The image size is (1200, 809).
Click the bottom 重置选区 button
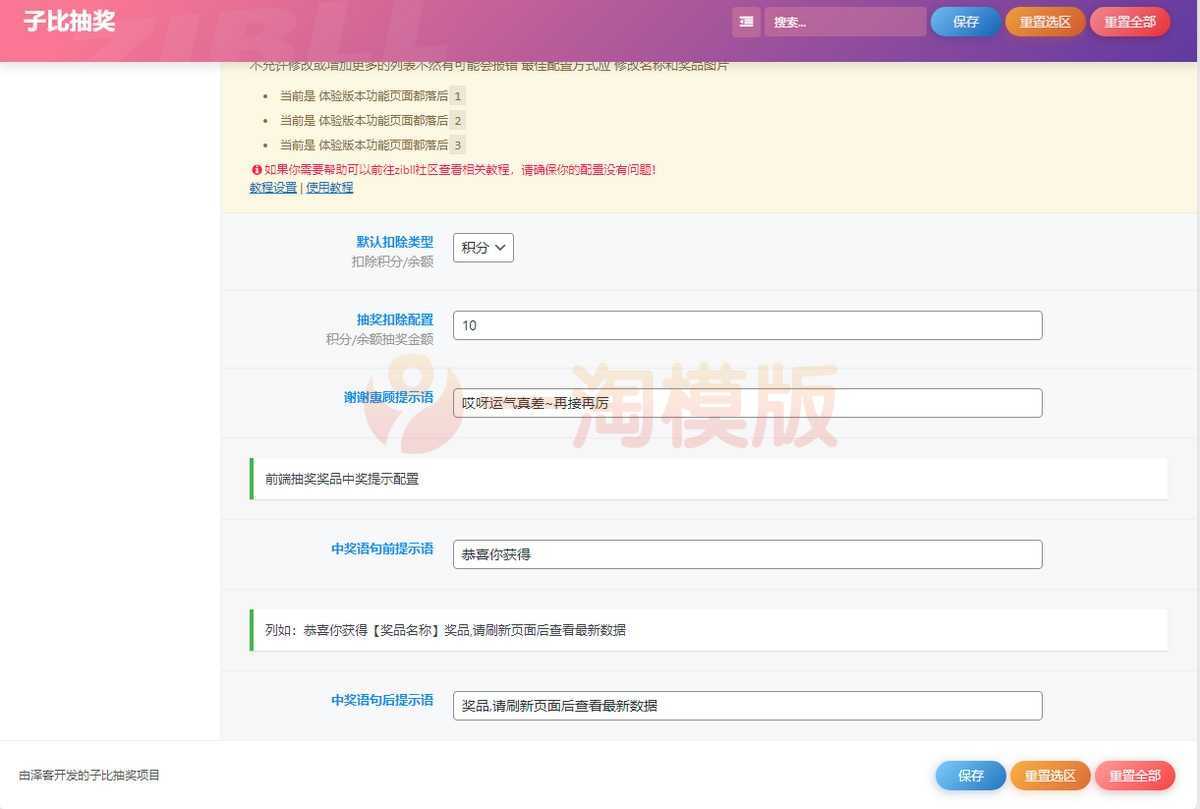coord(1050,775)
